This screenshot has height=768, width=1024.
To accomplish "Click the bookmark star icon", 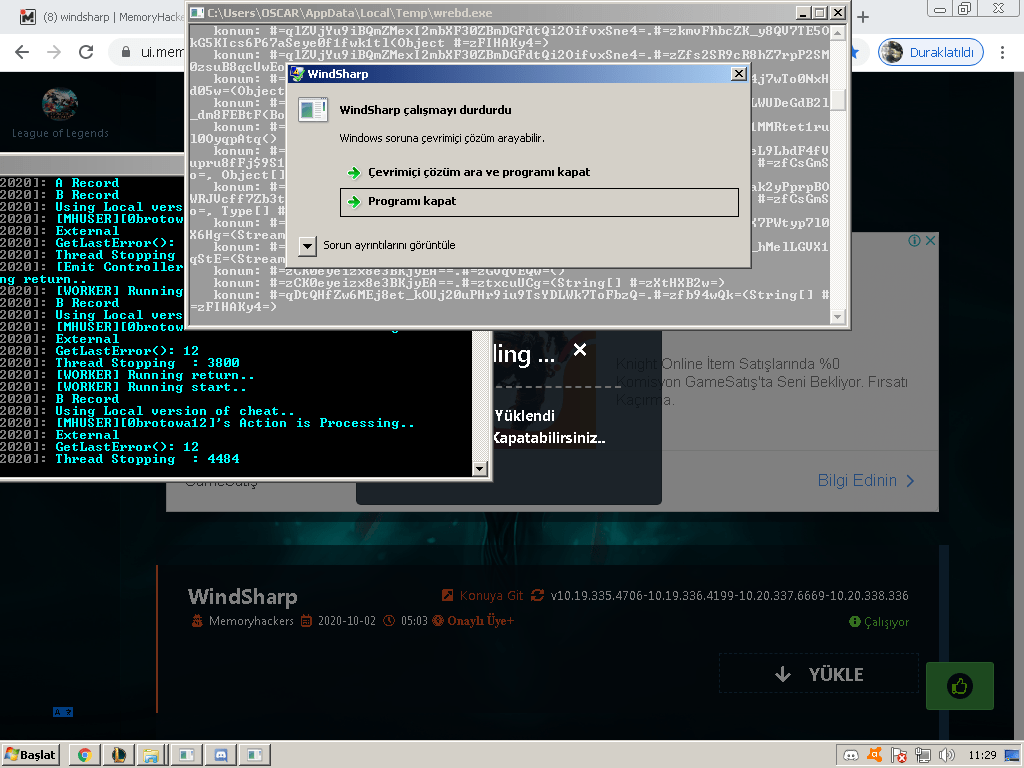I will [854, 52].
